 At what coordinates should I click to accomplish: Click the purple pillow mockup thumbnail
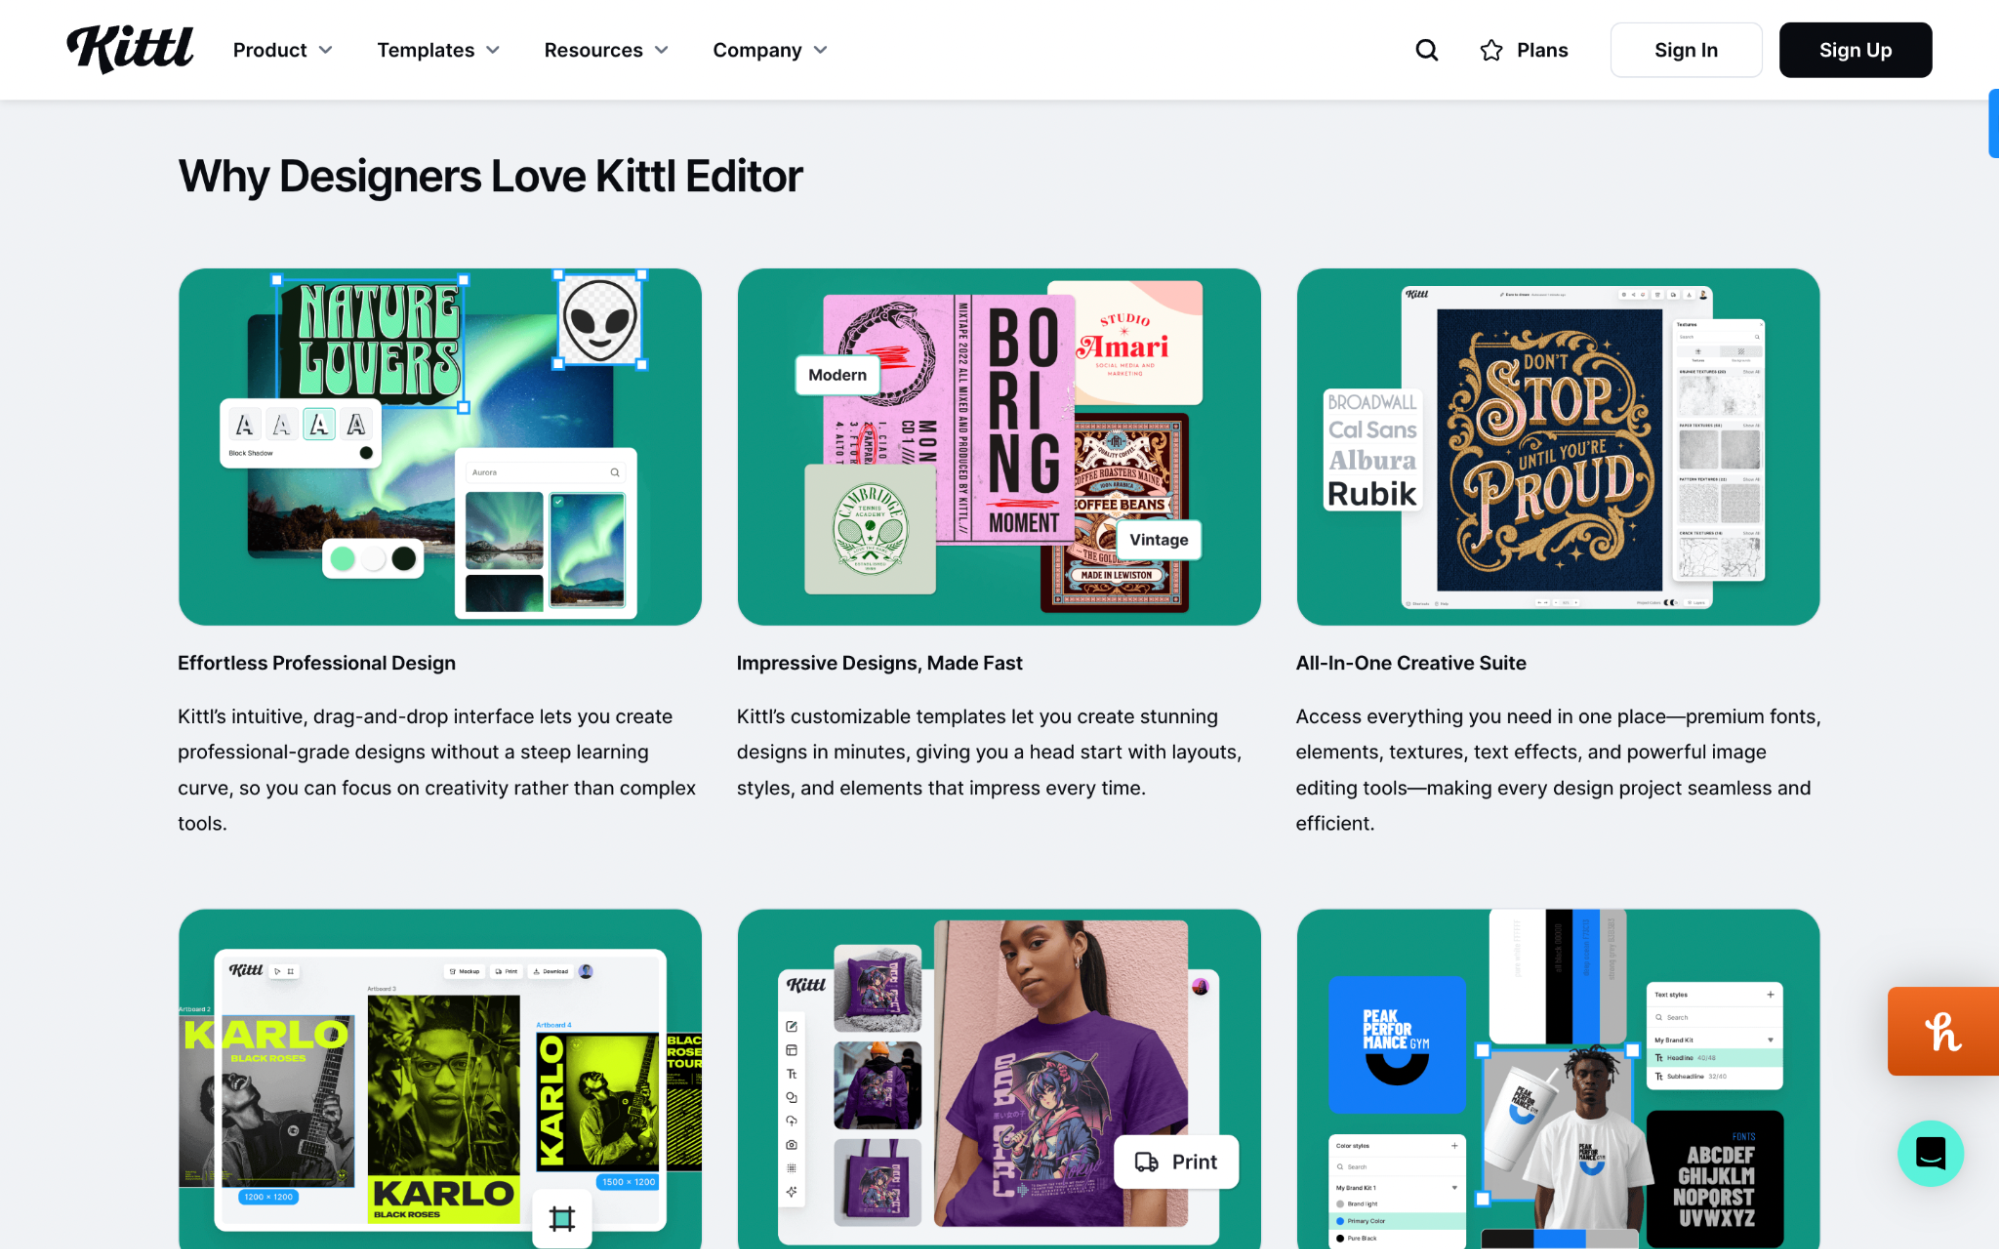[877, 988]
